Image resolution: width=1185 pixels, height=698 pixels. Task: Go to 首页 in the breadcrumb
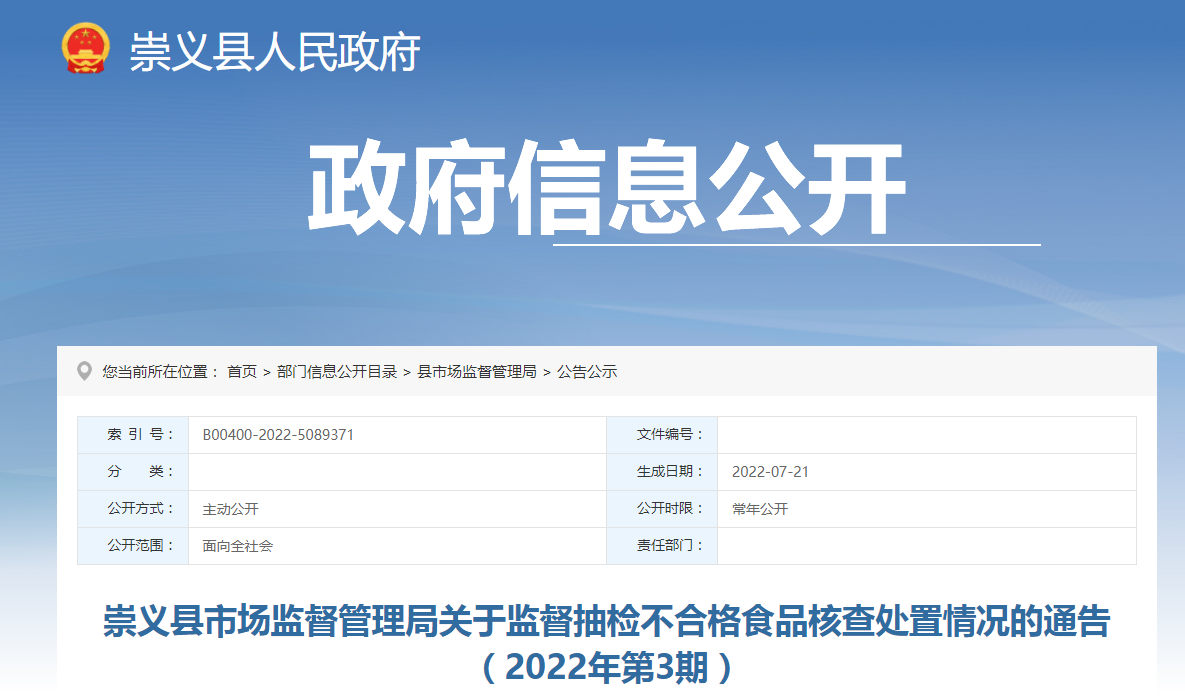(242, 372)
